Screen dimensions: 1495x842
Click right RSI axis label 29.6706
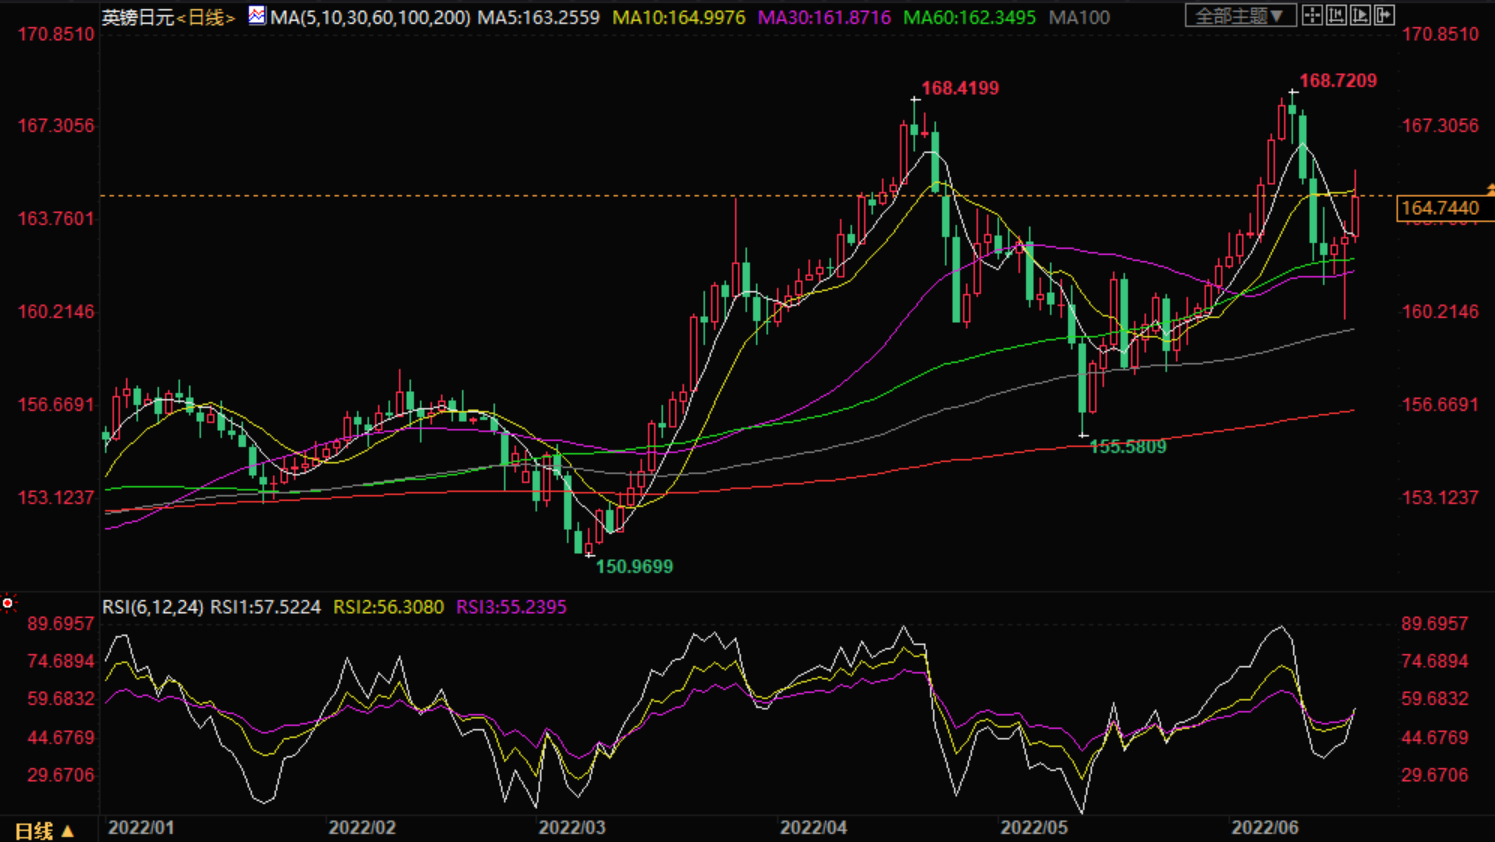coord(1435,774)
